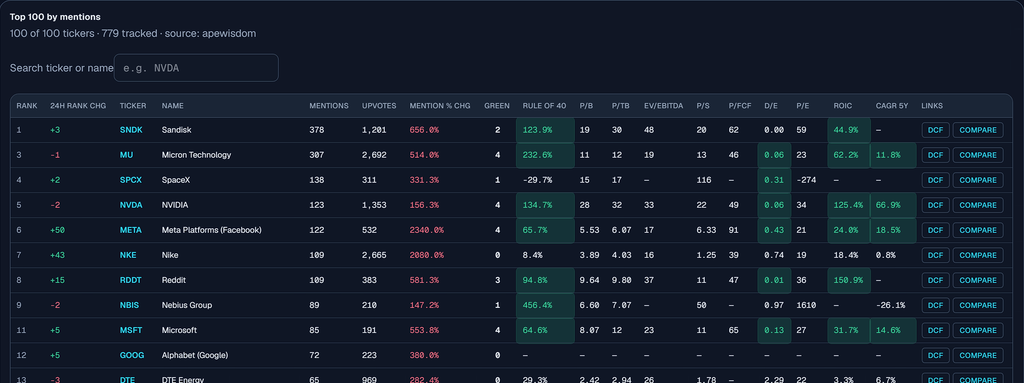Sort by RULE OF 40 column header
Viewport: 1024px width, 383px height.
click(544, 106)
